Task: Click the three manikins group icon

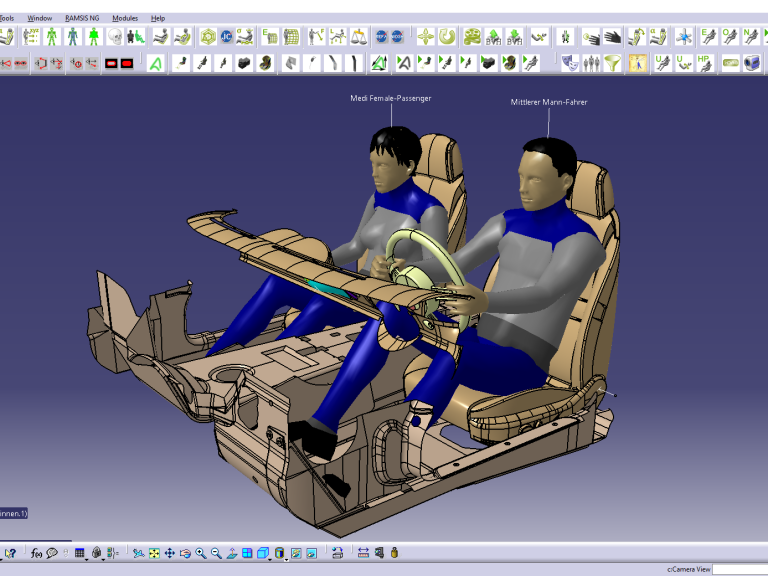Action: 591,63
